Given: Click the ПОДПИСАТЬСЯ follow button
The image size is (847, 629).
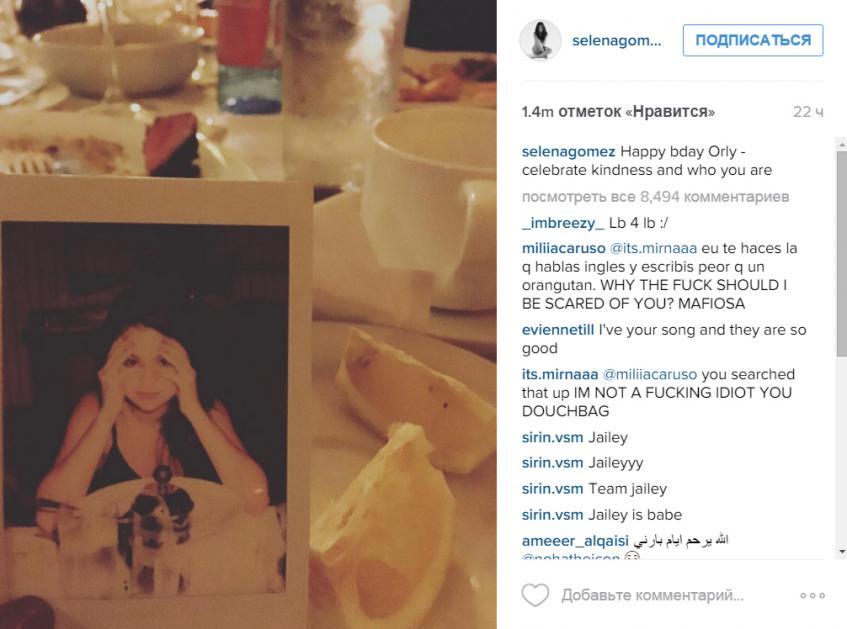Looking at the screenshot, I should 752,40.
